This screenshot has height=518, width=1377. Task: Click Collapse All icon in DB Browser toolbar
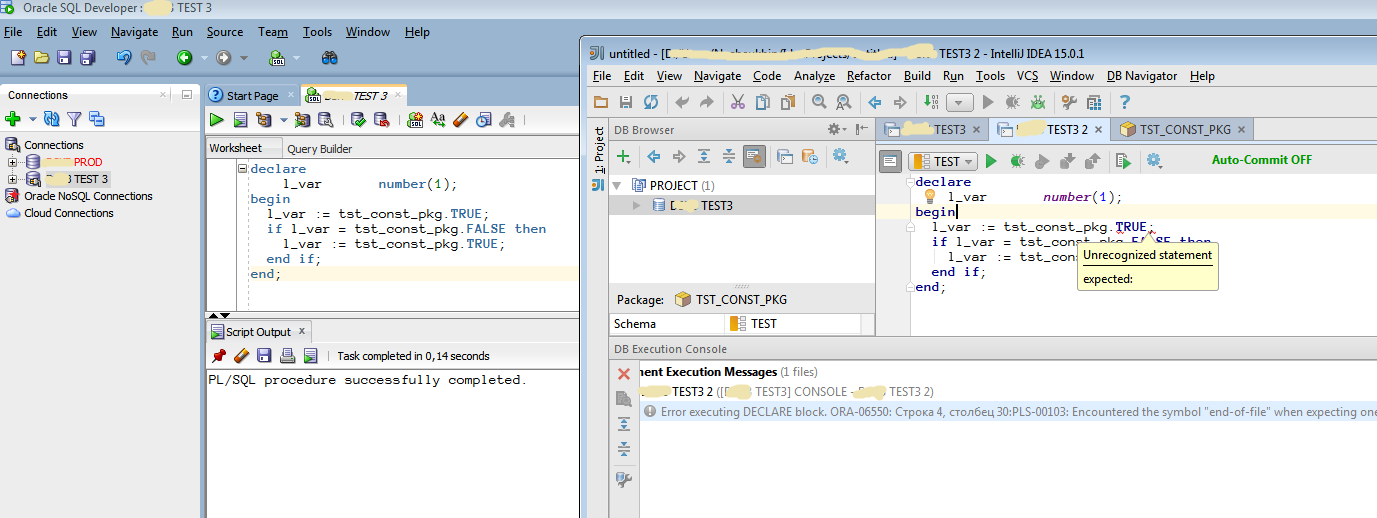(729, 156)
